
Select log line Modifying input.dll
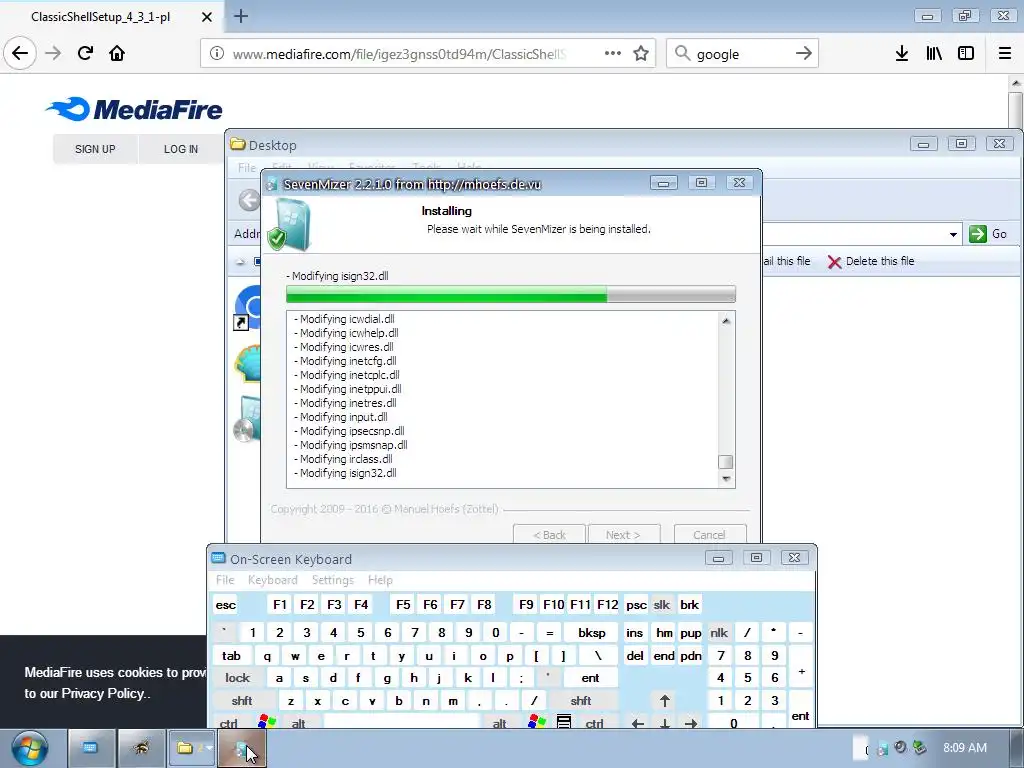coord(340,417)
